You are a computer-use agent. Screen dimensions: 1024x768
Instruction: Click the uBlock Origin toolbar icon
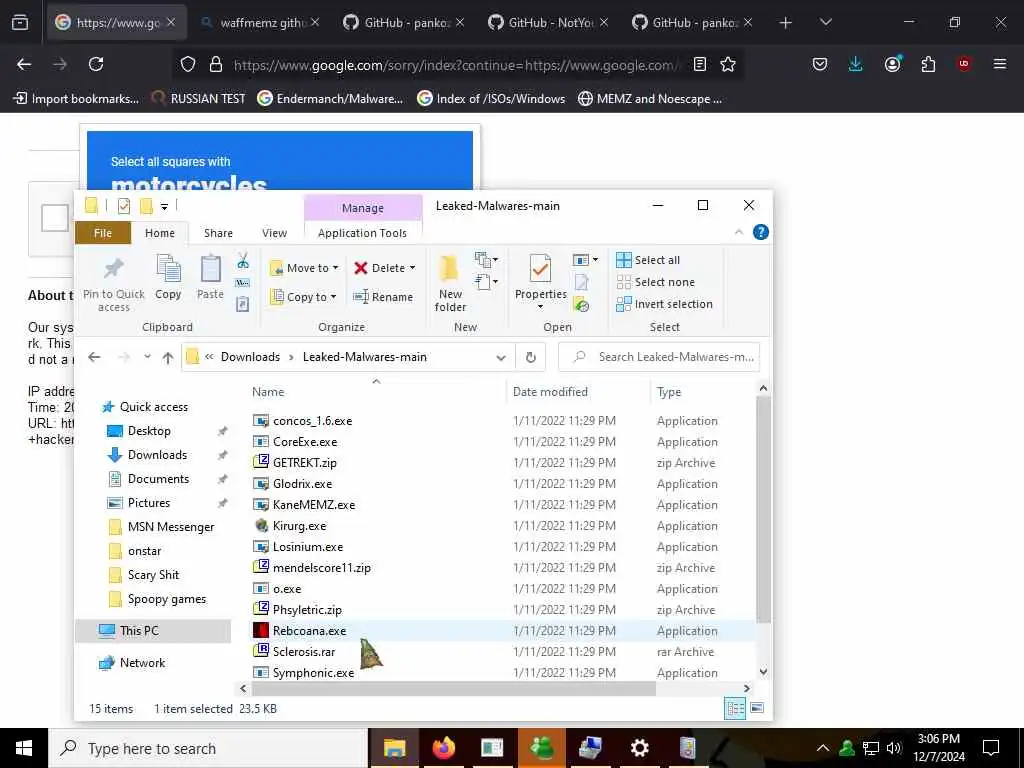tap(964, 64)
